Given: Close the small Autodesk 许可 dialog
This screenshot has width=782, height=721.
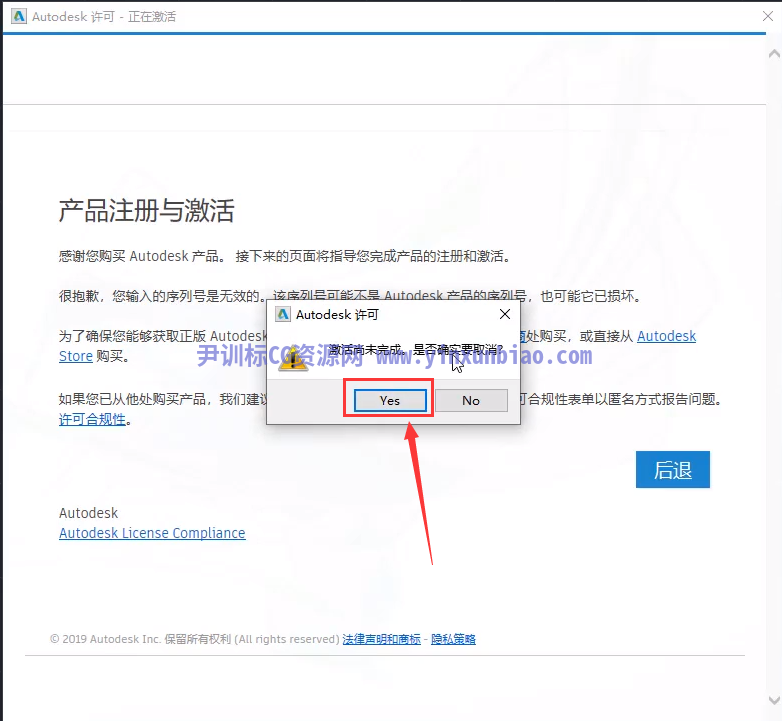Looking at the screenshot, I should pos(505,314).
